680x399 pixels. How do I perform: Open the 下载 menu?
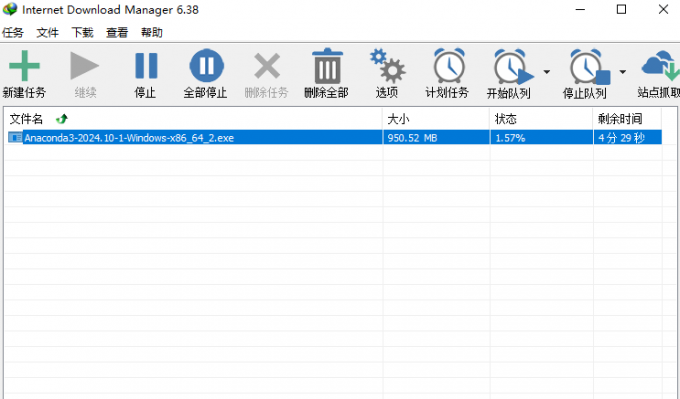pos(82,33)
